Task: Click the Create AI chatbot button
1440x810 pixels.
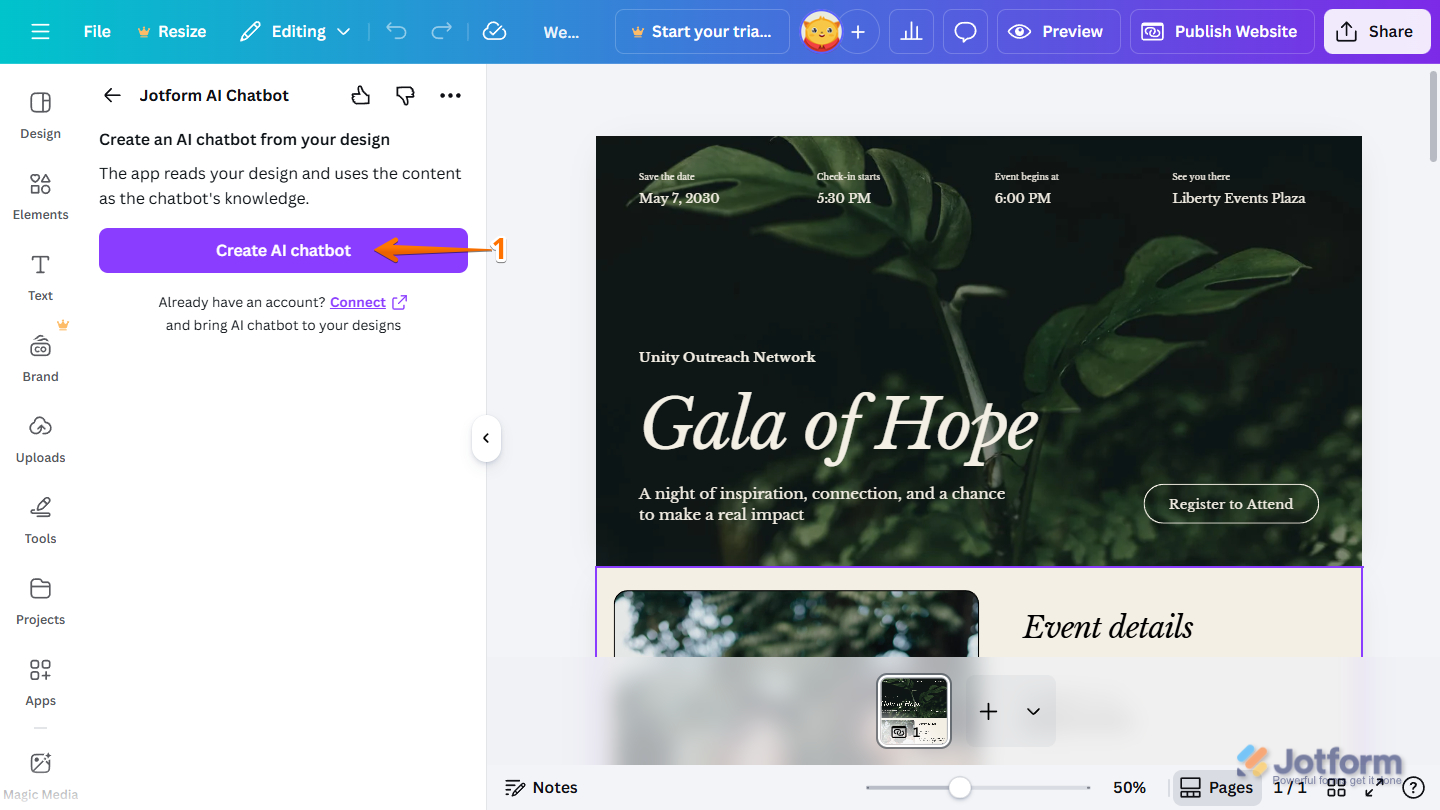Action: (283, 250)
